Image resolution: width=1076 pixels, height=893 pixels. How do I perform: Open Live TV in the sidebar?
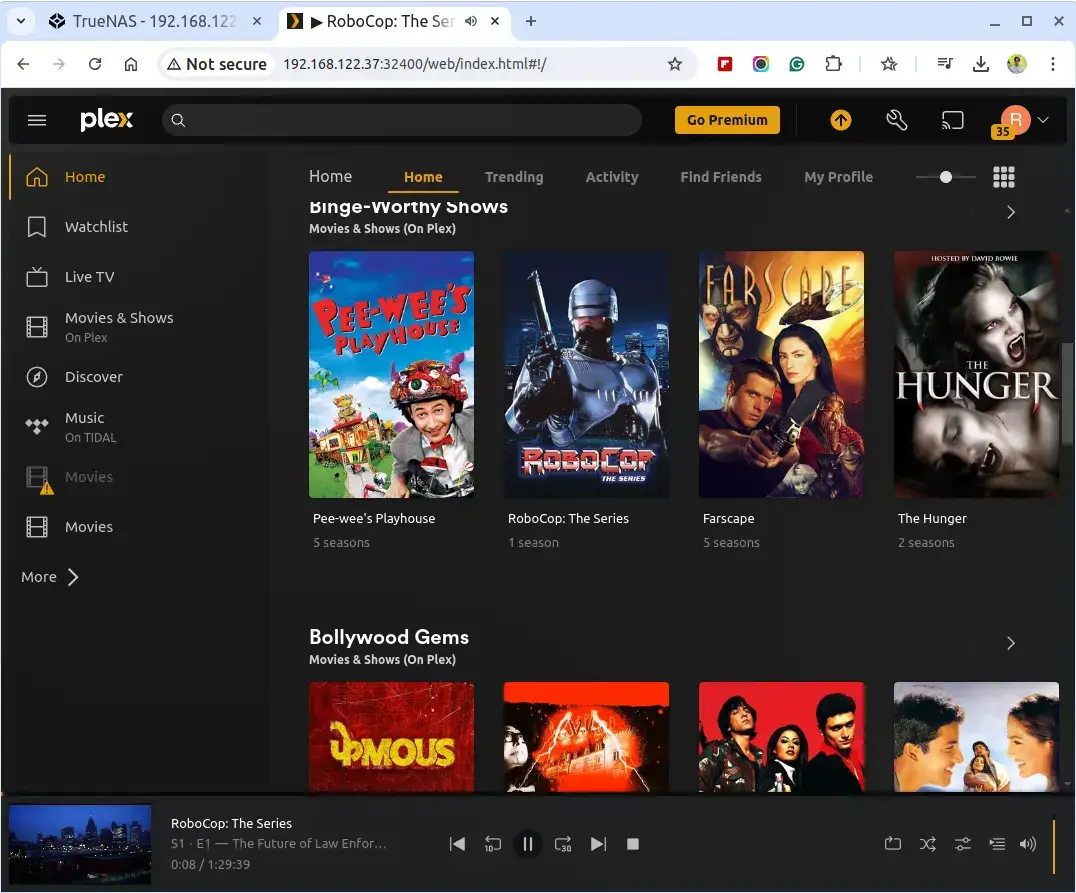[89, 277]
